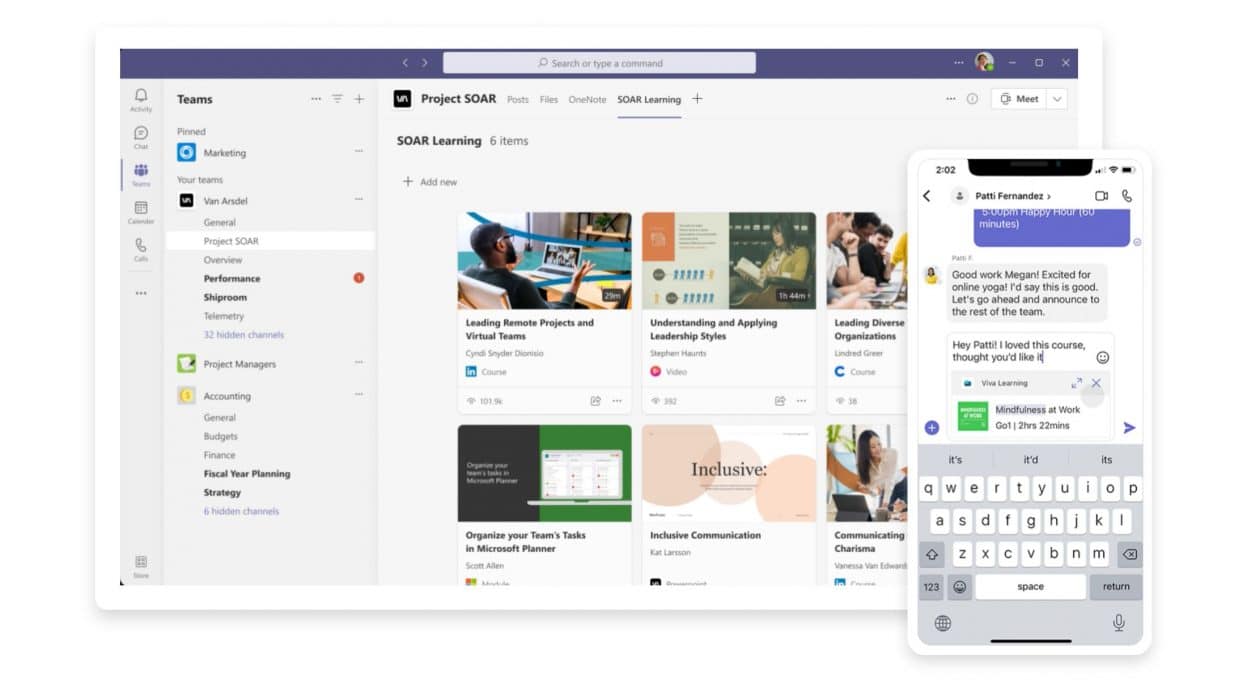
Task: Open the profile avatar in the title bar
Action: coord(984,62)
